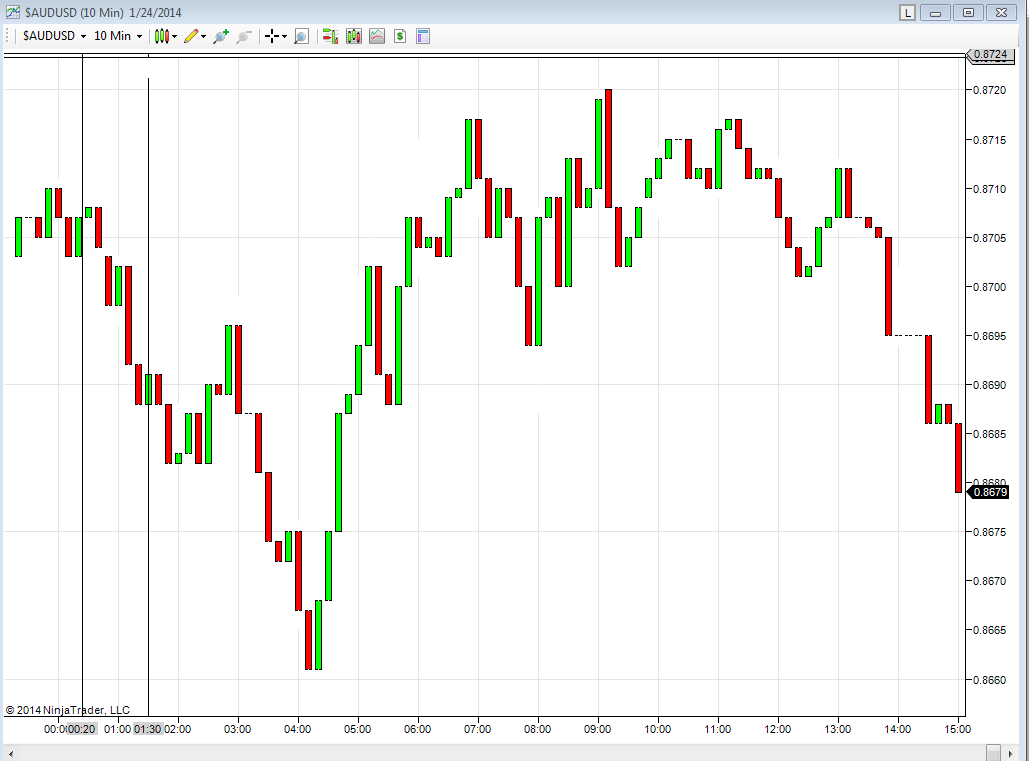
Task: Expand the crosshair cursor dropdown arrow
Action: coord(284,37)
